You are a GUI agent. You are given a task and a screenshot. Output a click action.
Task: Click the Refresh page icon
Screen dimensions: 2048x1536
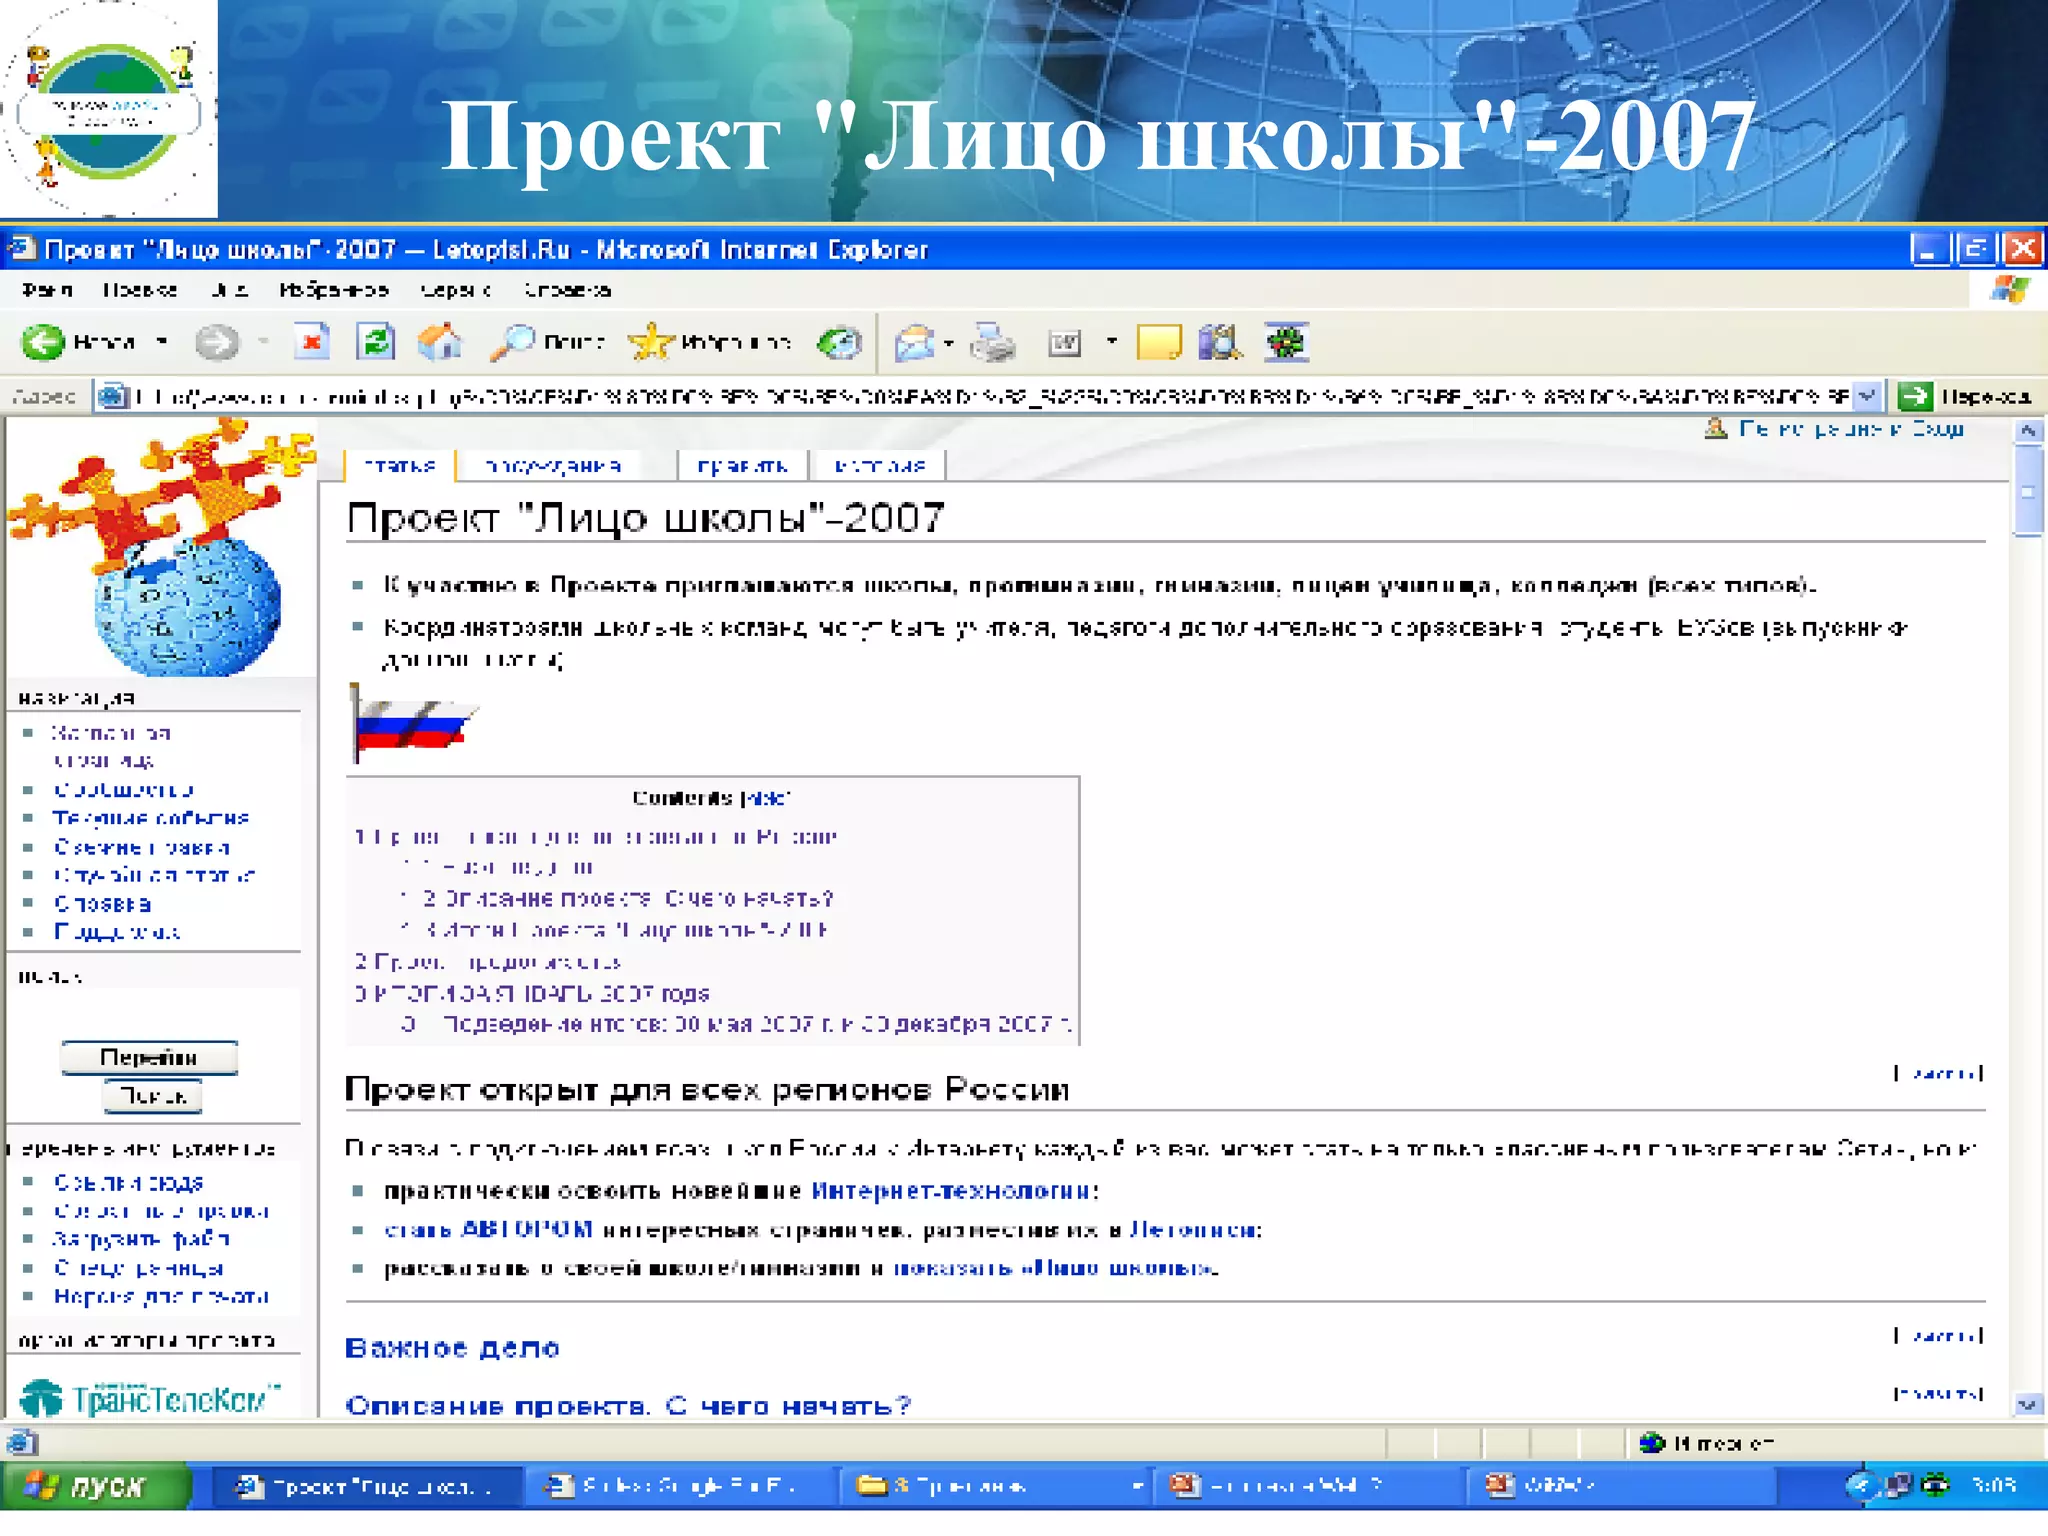click(376, 343)
